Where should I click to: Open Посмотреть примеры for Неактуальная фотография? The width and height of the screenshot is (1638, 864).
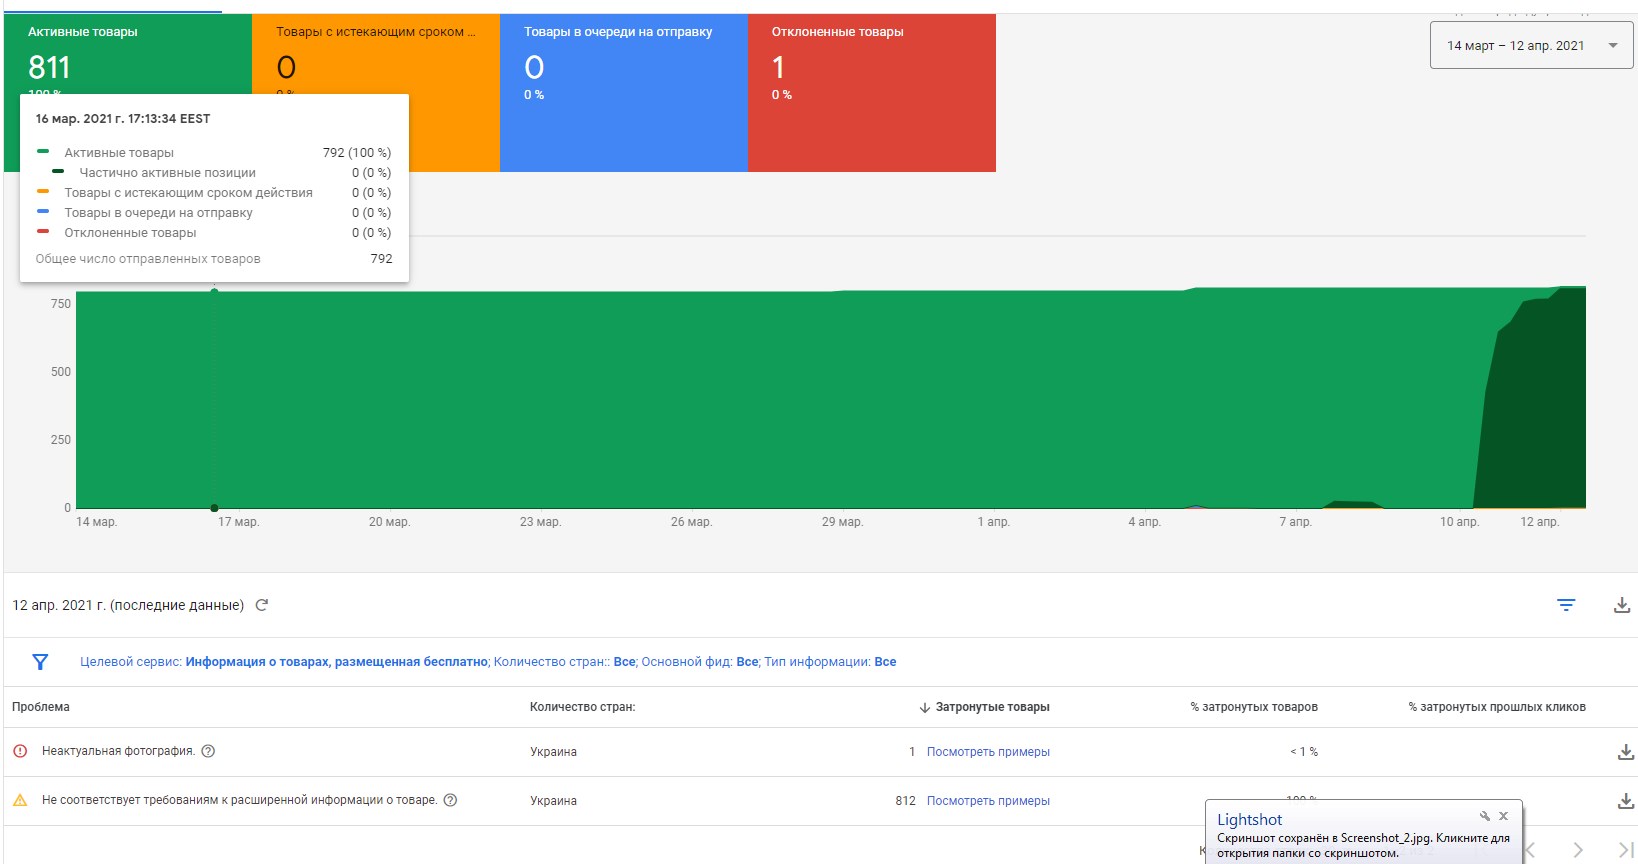(988, 752)
